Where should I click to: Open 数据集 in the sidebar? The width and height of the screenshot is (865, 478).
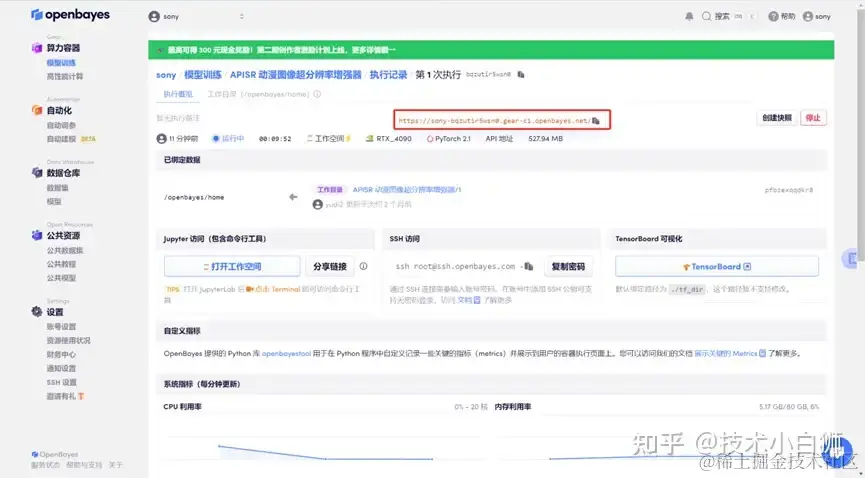click(x=57, y=188)
